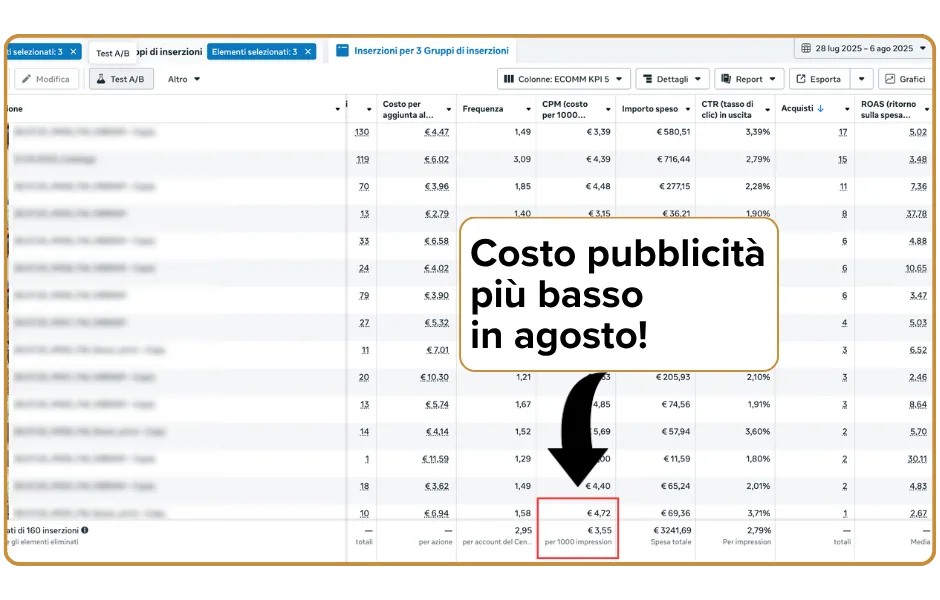Screen dimensions: 940x600
Task: Select the CTR cell 3,71%
Action: [758, 514]
